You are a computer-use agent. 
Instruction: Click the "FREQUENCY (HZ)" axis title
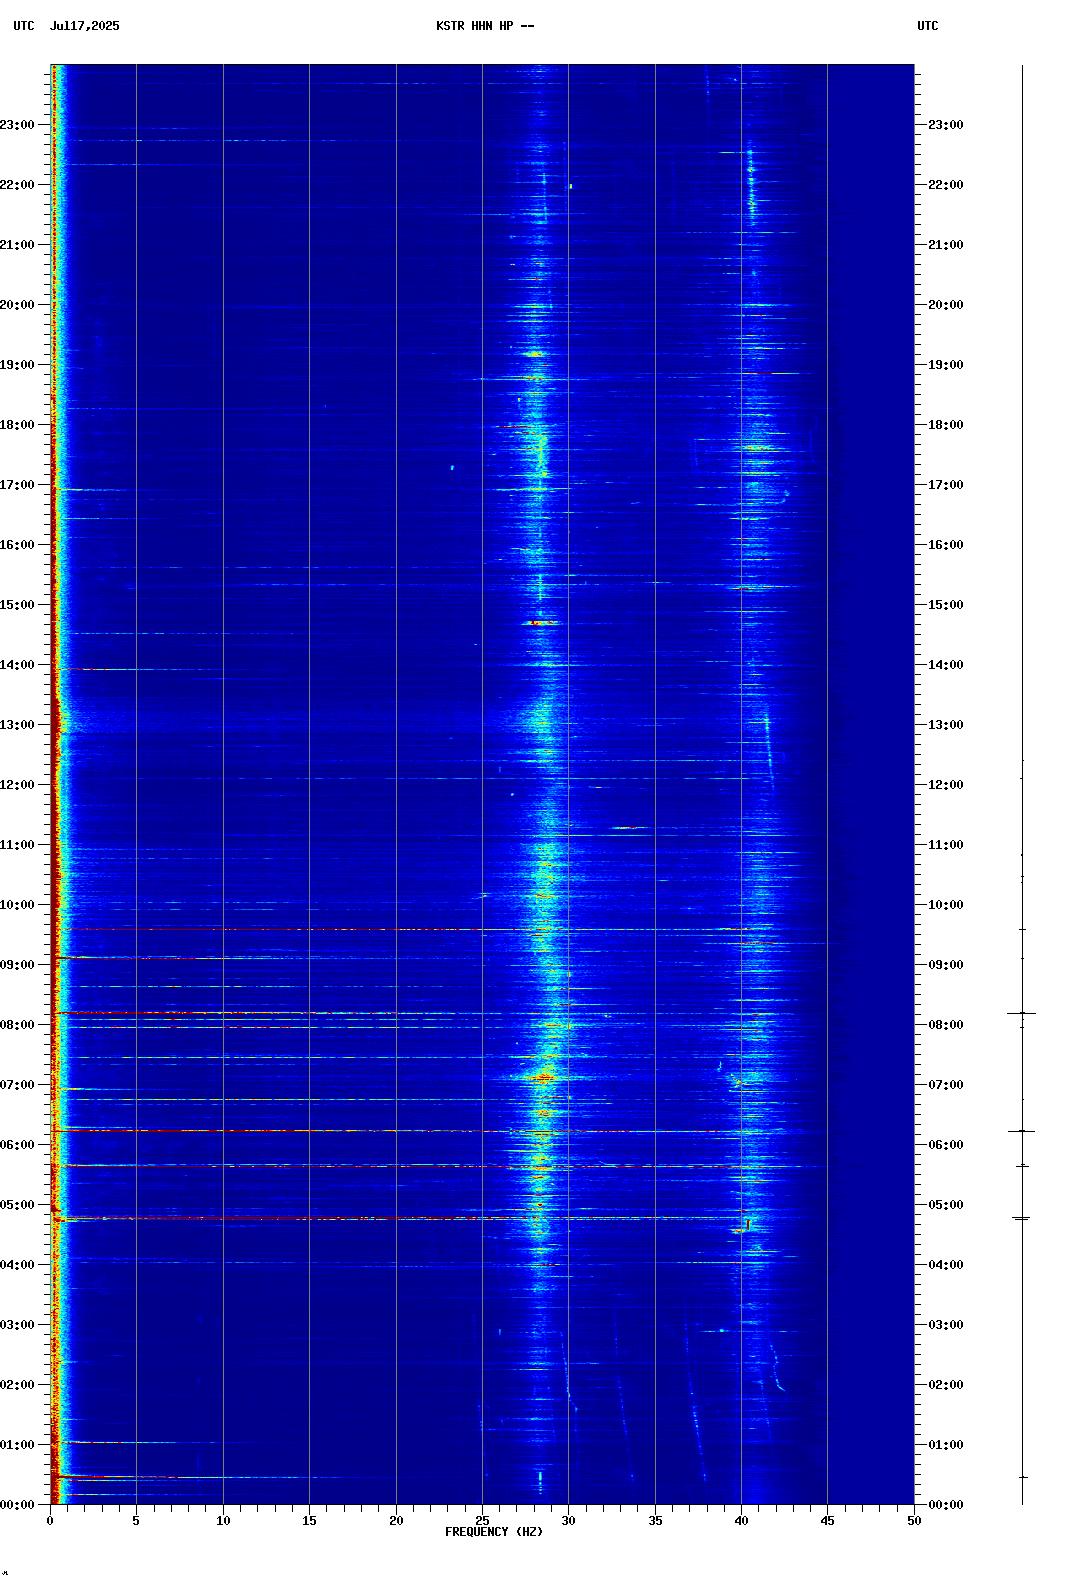(494, 1532)
